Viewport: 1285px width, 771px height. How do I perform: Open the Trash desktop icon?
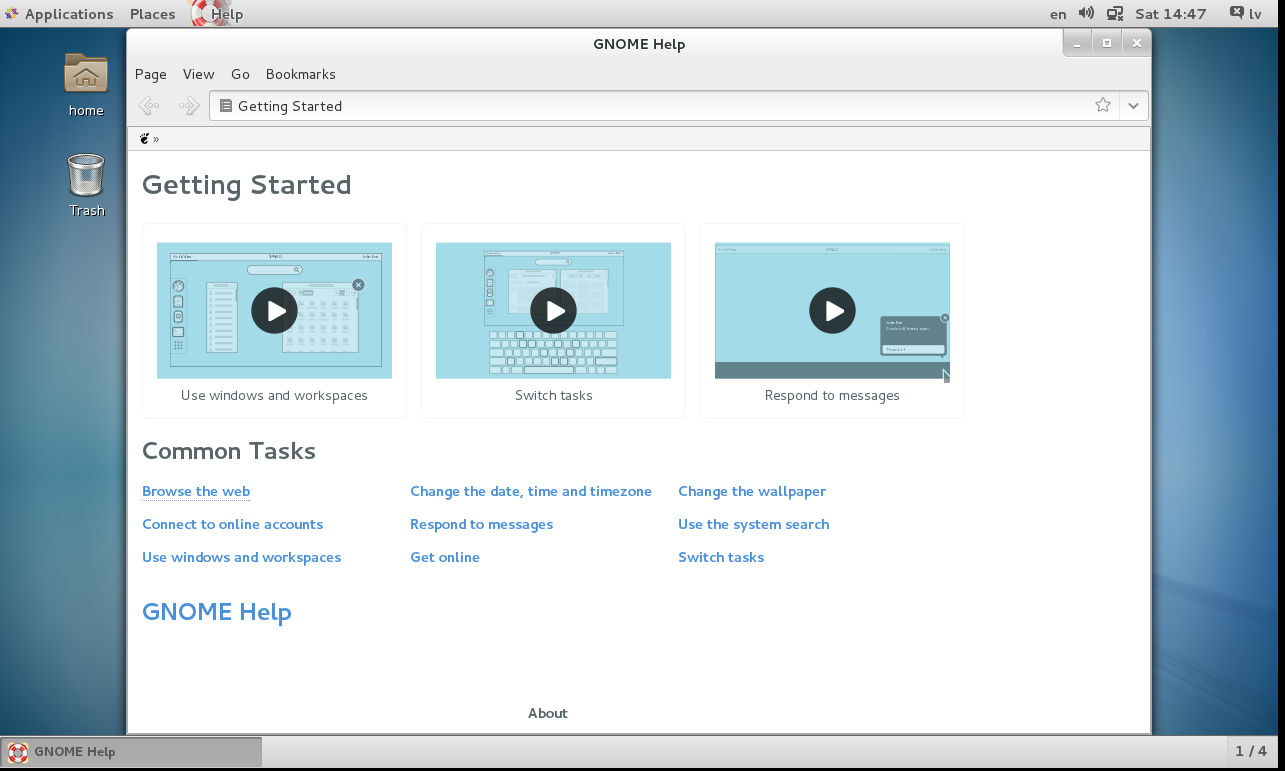(x=86, y=185)
